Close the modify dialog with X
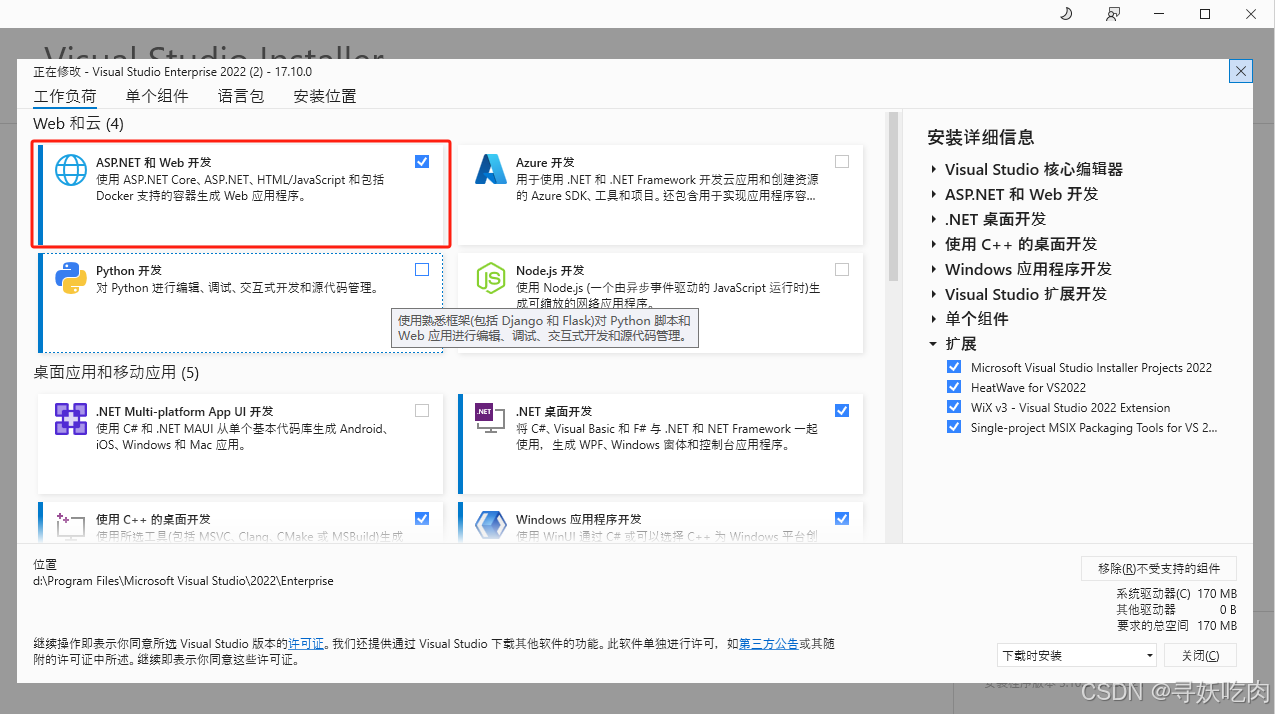The height and width of the screenshot is (714, 1275). click(x=1240, y=71)
